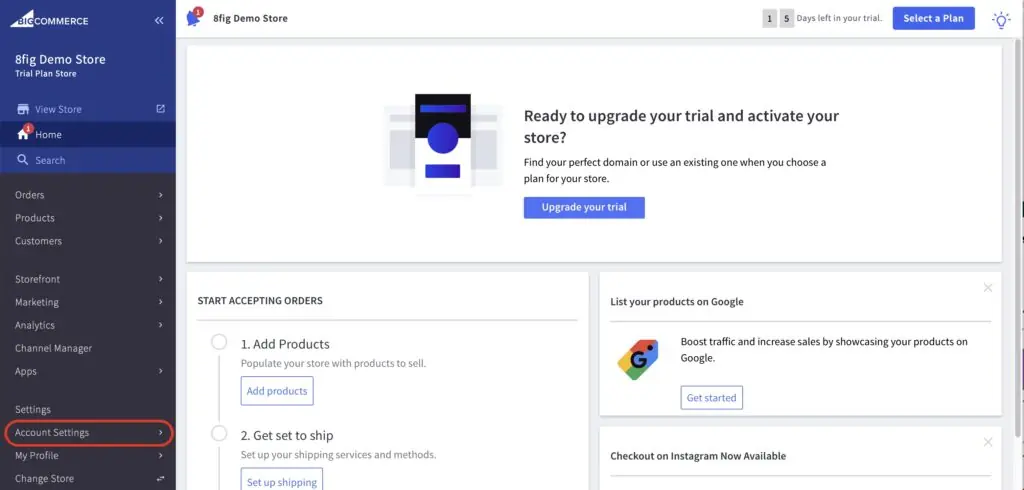Expand the Storefront submenu chevron
Screen dimensions: 1024x490
click(161, 279)
